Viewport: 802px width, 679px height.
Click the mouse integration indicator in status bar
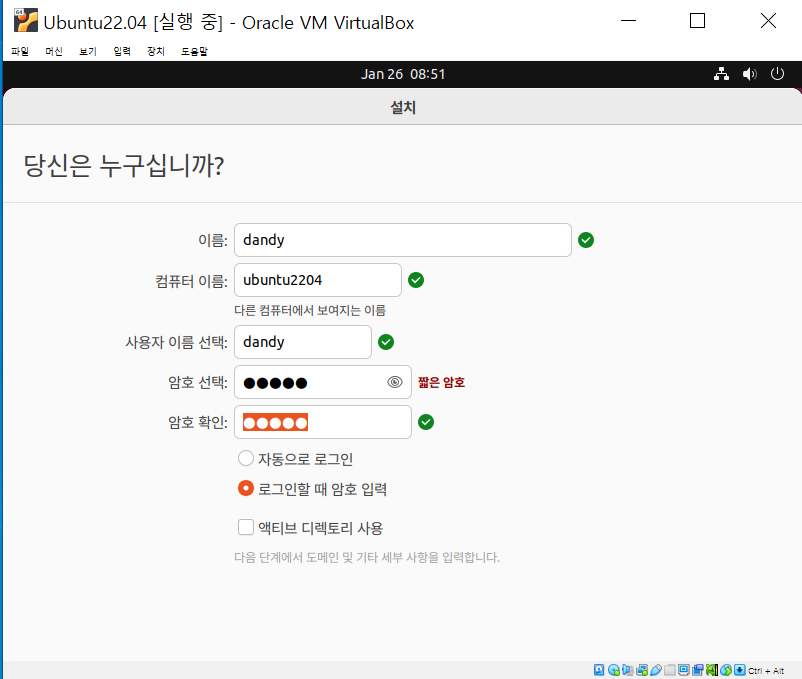click(x=726, y=670)
